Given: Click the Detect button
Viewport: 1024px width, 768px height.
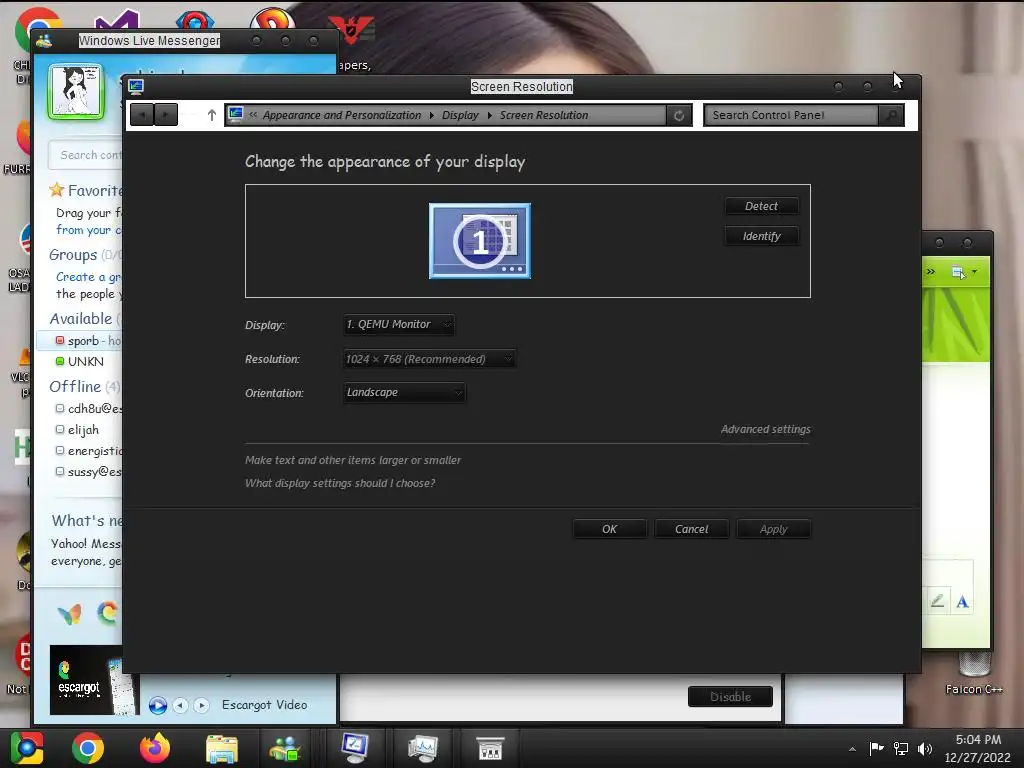Looking at the screenshot, I should coord(761,206).
